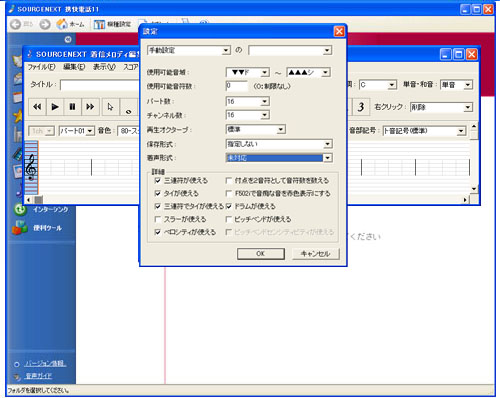Close the melody editor window
The width and height of the screenshot is (500, 398).
tap(471, 54)
